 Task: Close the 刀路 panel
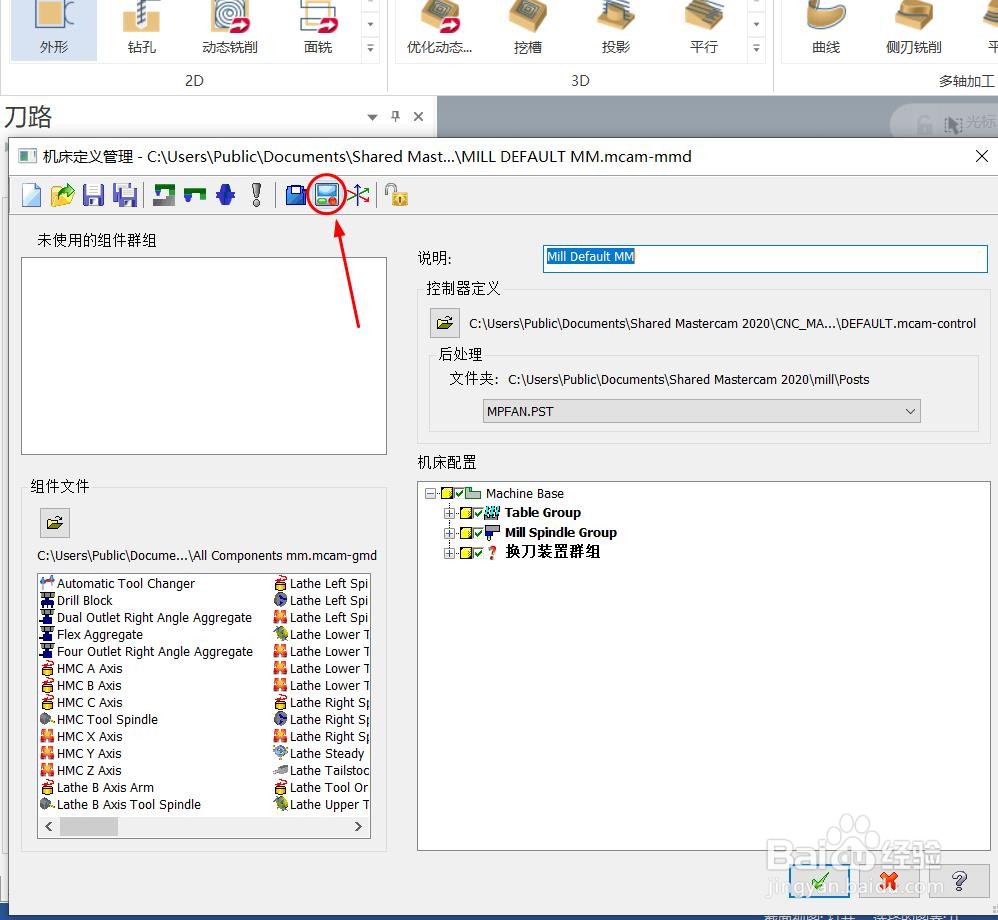point(418,117)
